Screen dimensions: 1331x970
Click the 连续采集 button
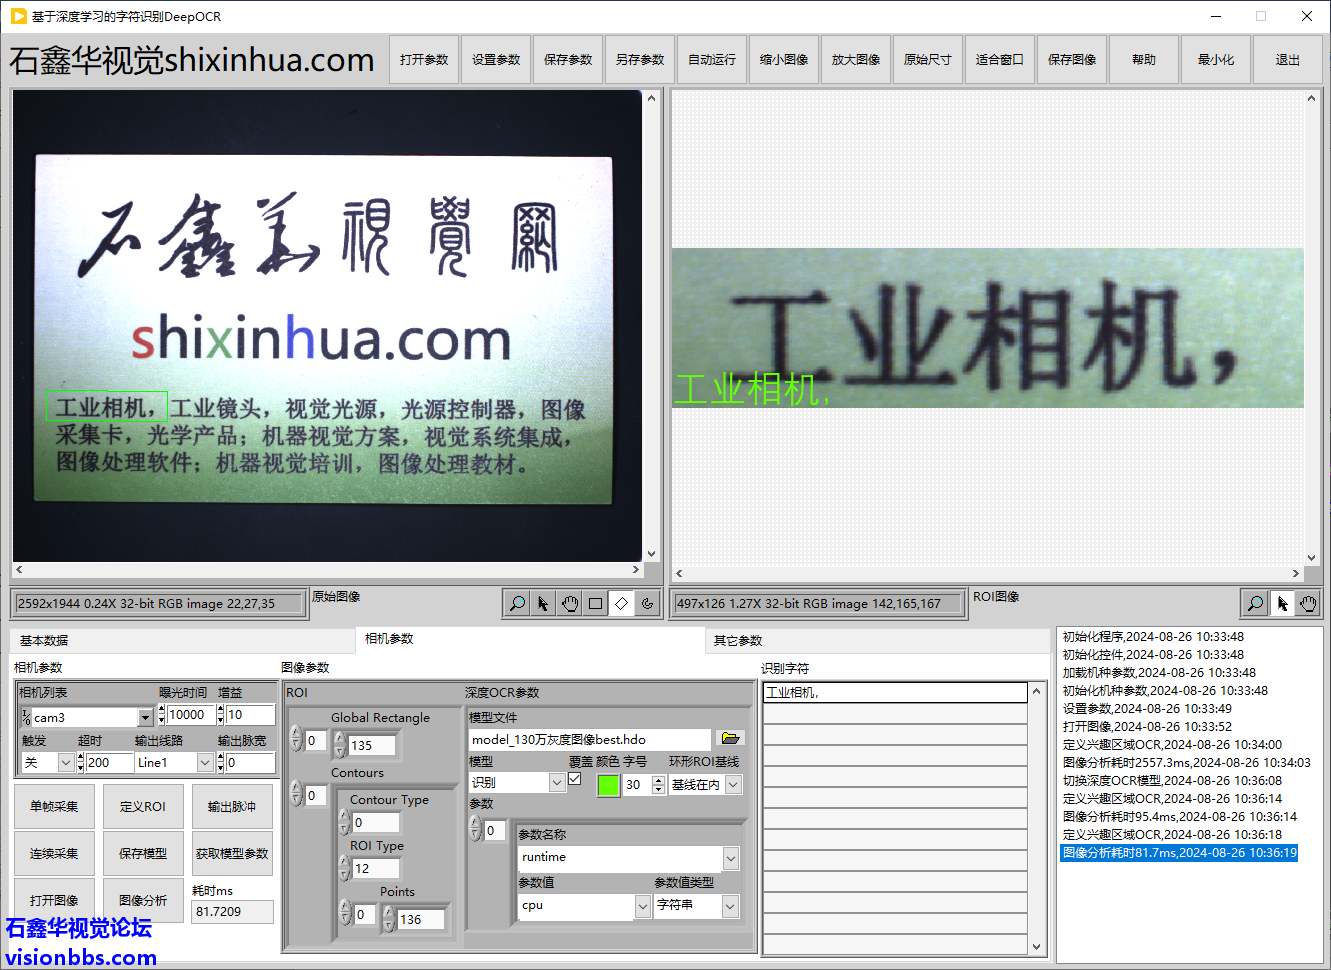[54, 854]
